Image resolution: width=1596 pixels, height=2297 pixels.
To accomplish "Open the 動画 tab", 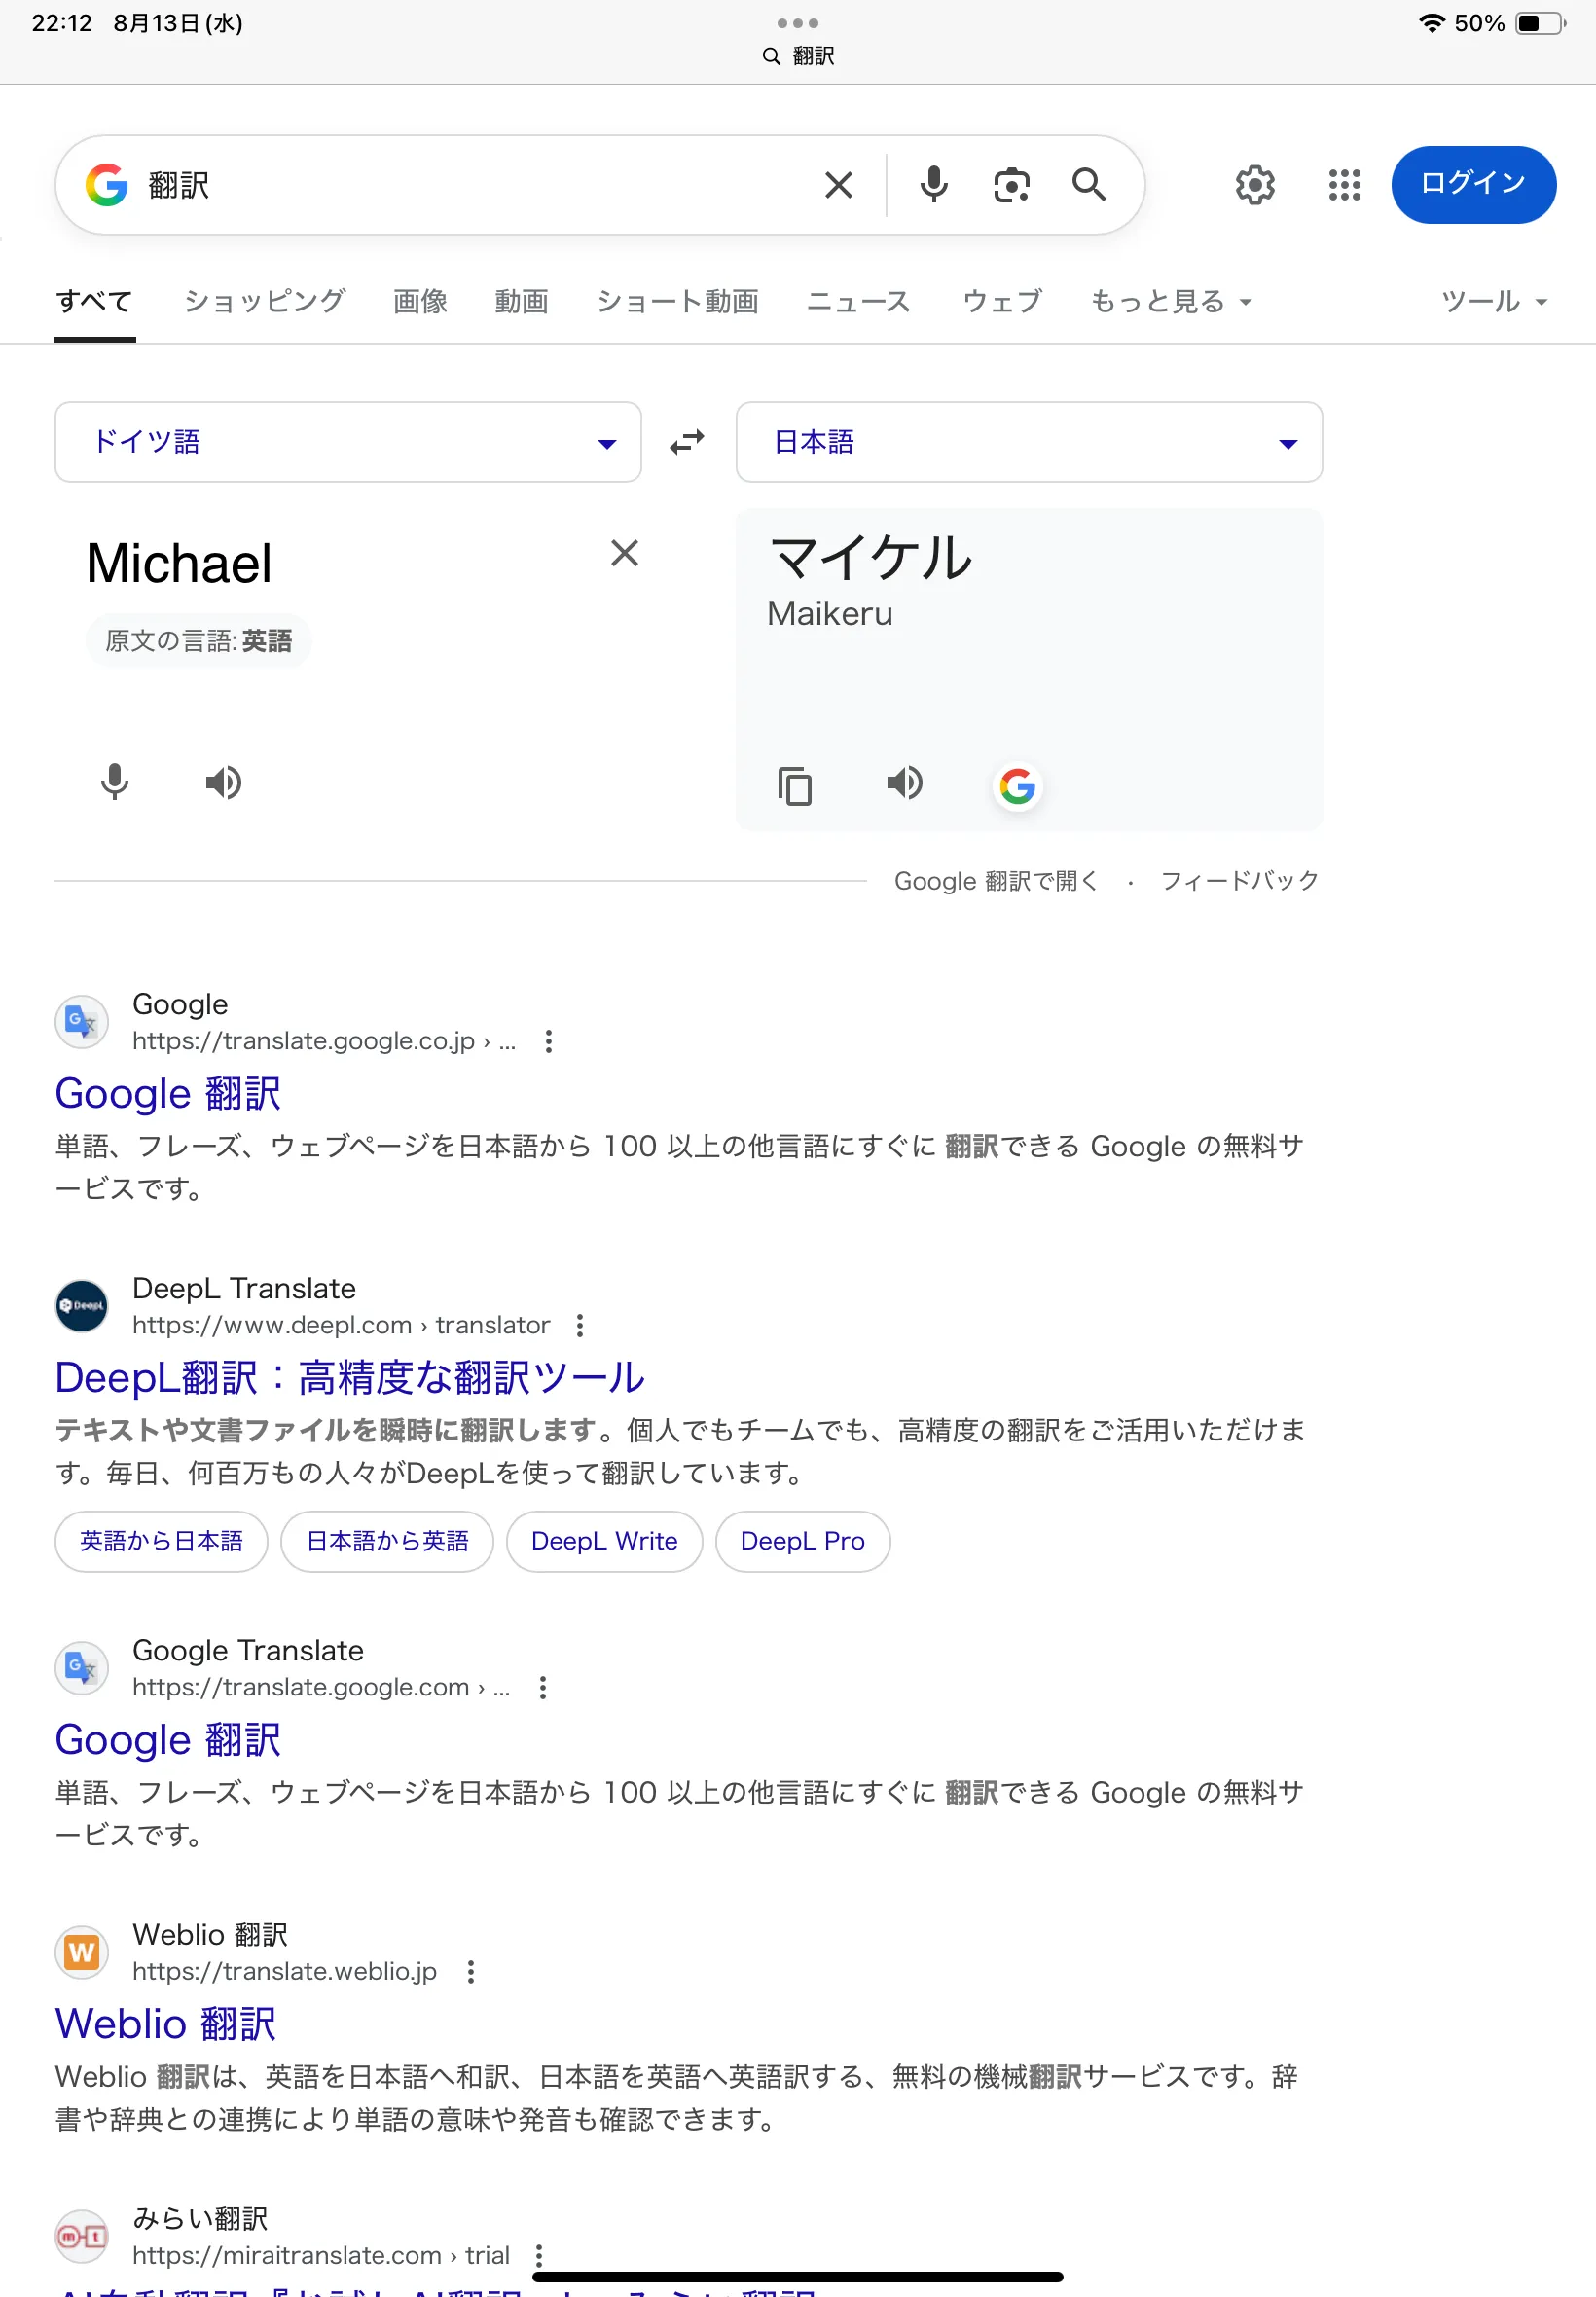I will coord(521,301).
